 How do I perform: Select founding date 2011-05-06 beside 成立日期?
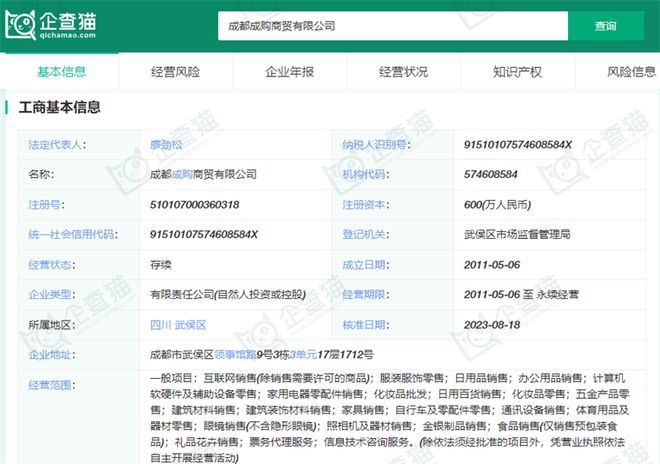pos(492,265)
